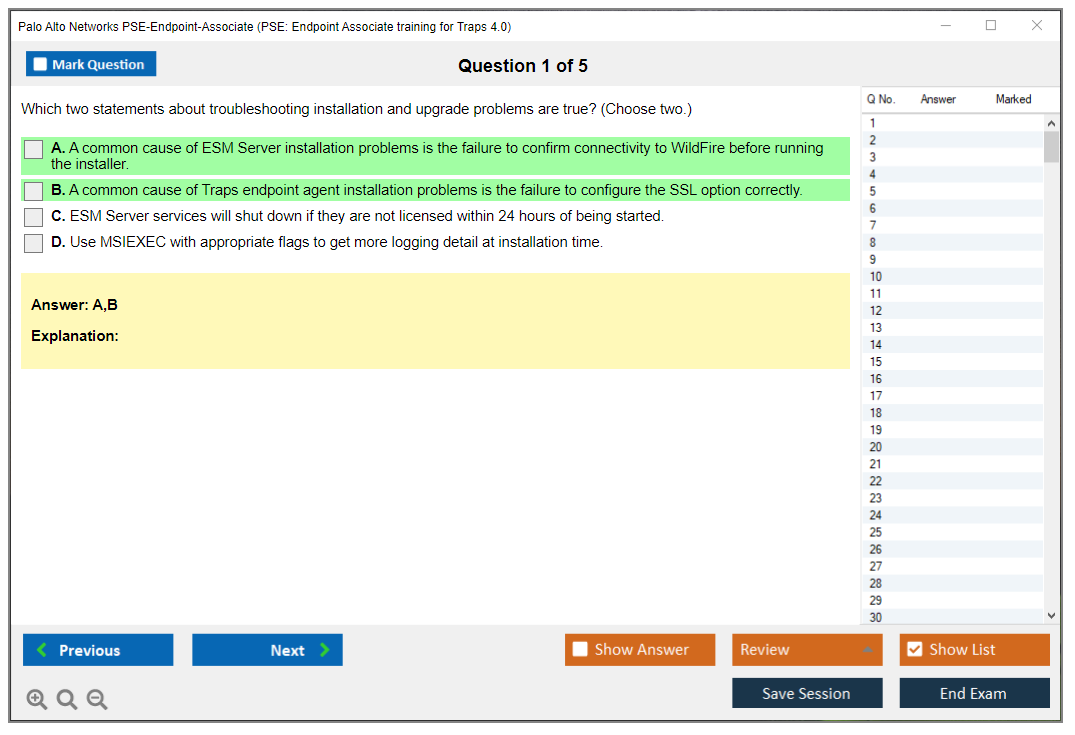Uncheck Show List to hide question list
Image resolution: width=1075 pixels, height=735 pixels.
pyautogui.click(x=914, y=650)
